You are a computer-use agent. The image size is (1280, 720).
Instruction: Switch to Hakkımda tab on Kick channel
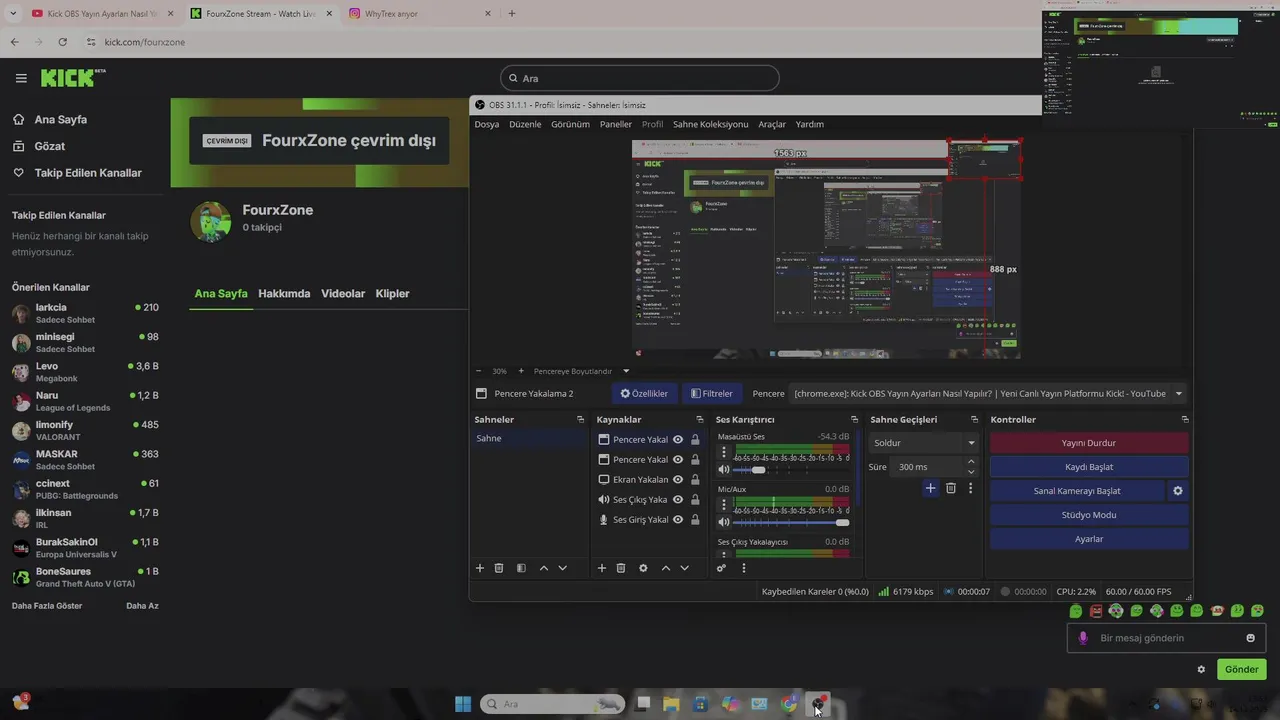click(x=284, y=294)
